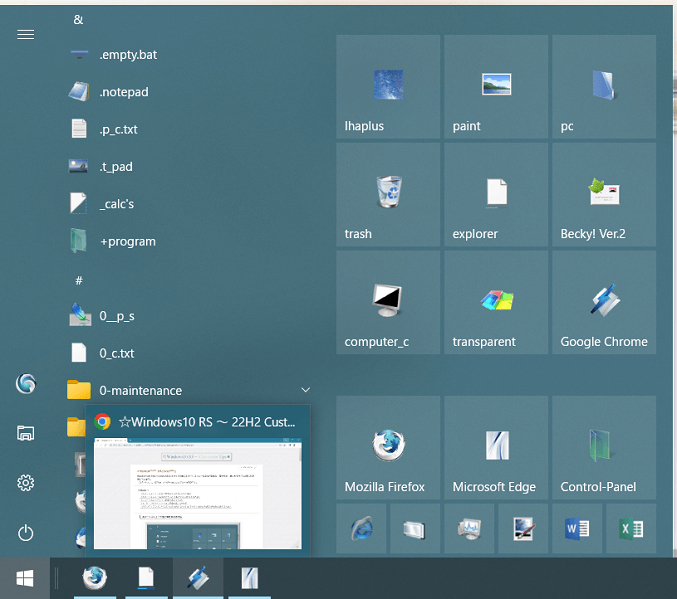This screenshot has height=599, width=677.
Task: Open the trash tile
Action: (x=388, y=195)
